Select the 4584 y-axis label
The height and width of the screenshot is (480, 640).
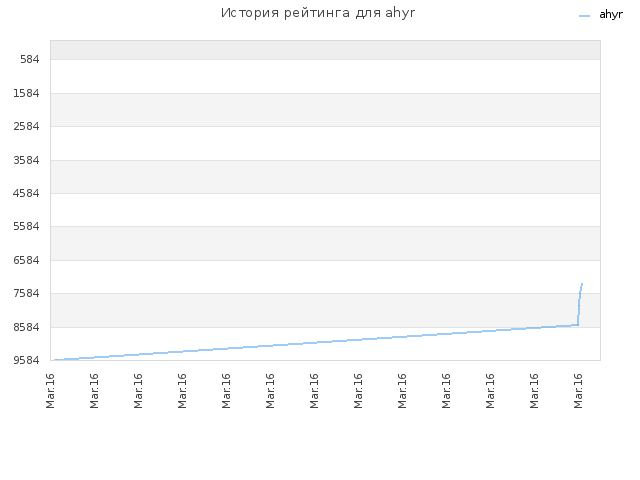tap(27, 193)
